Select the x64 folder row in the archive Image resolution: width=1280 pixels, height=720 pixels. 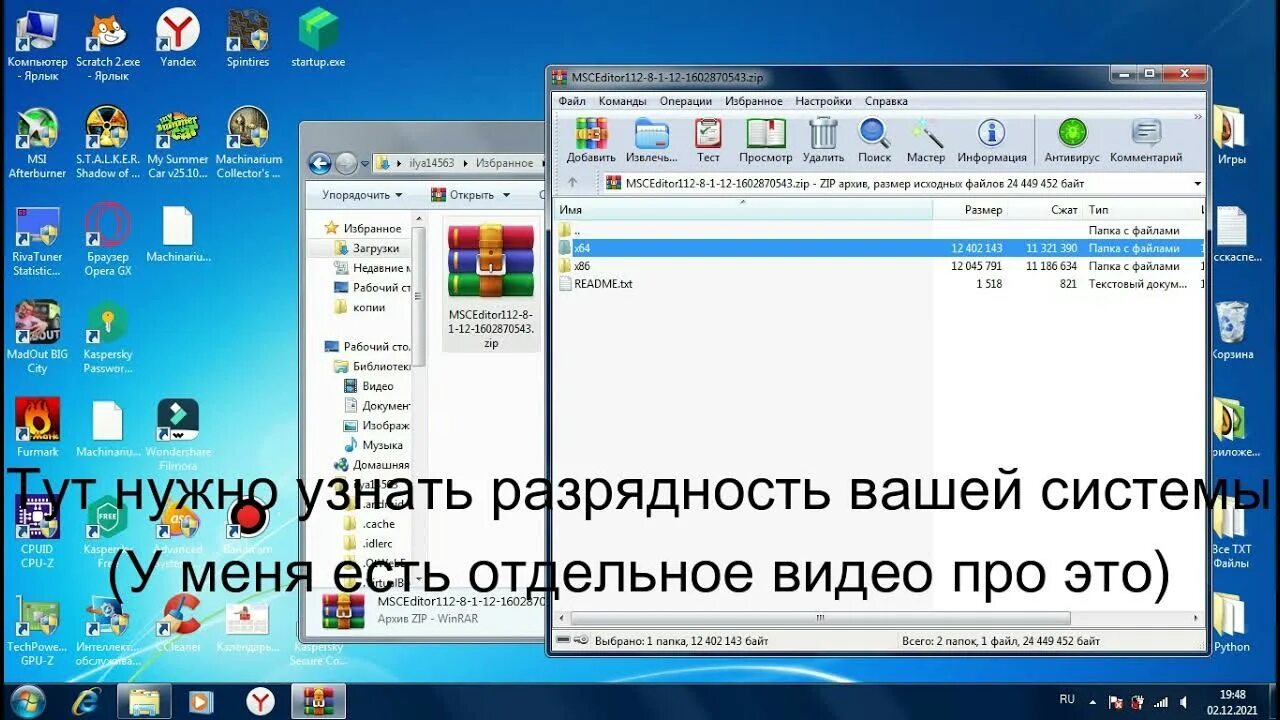coord(880,248)
